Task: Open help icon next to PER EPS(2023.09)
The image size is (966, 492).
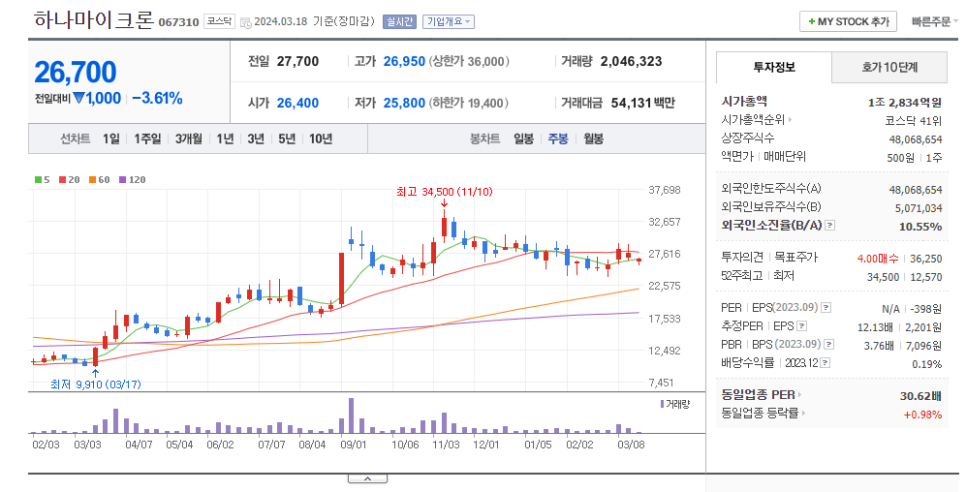Action: (x=826, y=307)
